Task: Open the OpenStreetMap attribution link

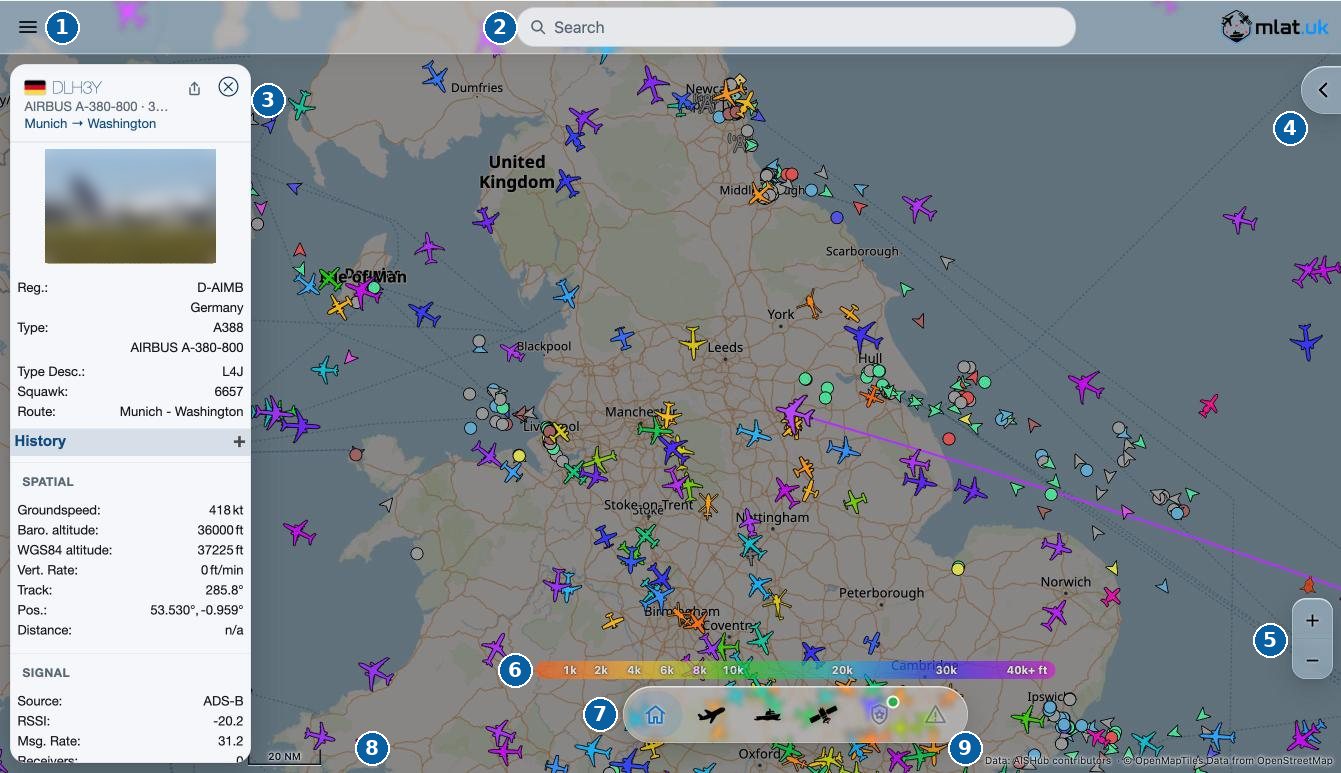Action: [x=1295, y=761]
